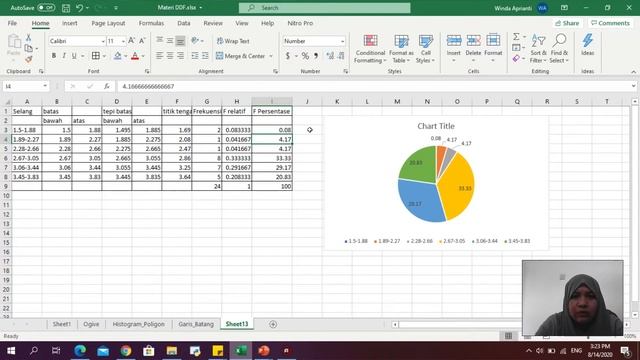Click the Delete cells icon
This screenshot has height=360, width=640.
point(473,41)
